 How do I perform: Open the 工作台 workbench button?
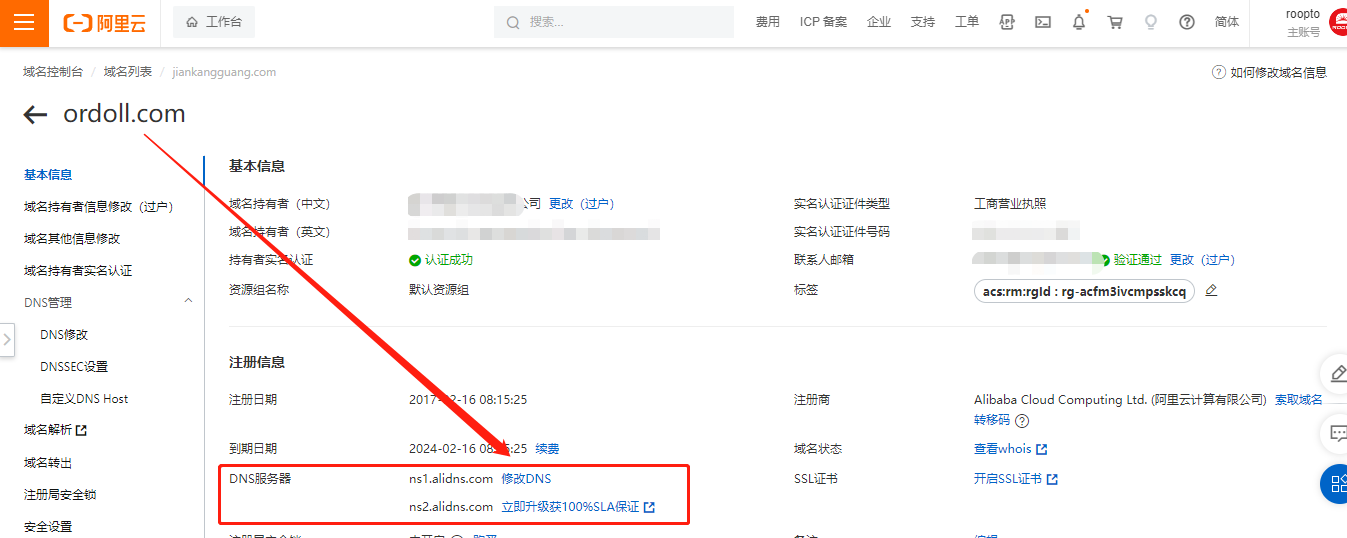pyautogui.click(x=214, y=22)
